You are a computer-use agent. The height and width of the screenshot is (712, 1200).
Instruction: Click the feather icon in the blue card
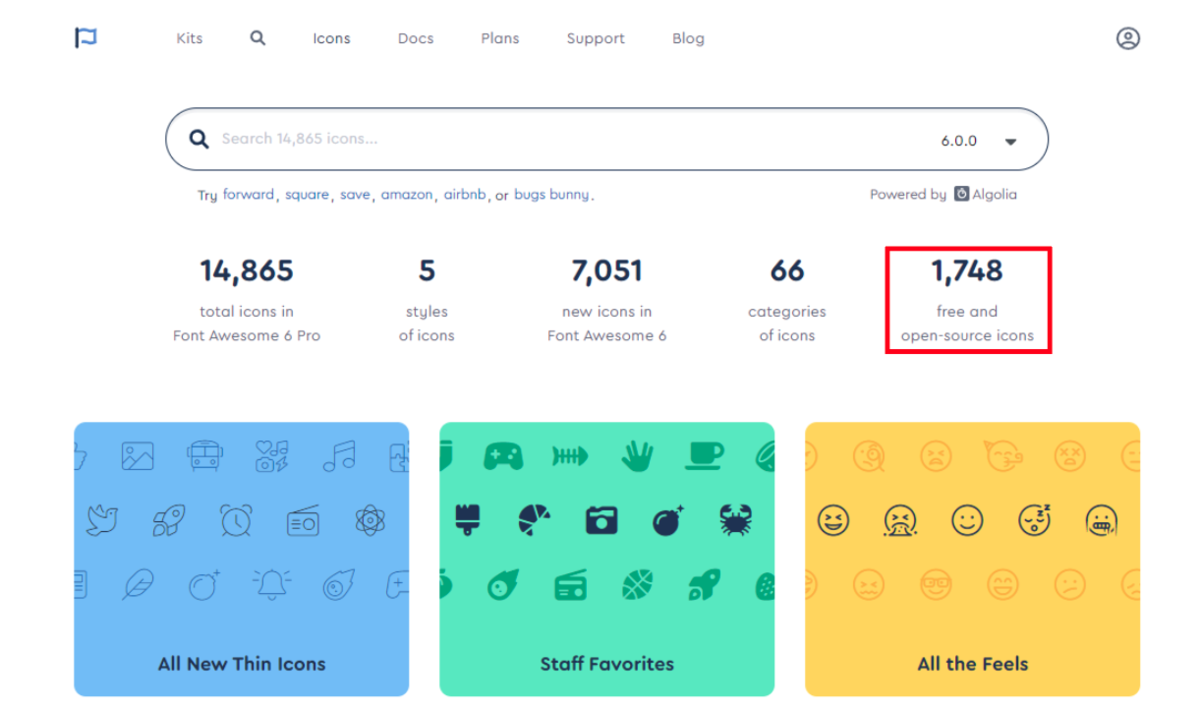coord(138,584)
